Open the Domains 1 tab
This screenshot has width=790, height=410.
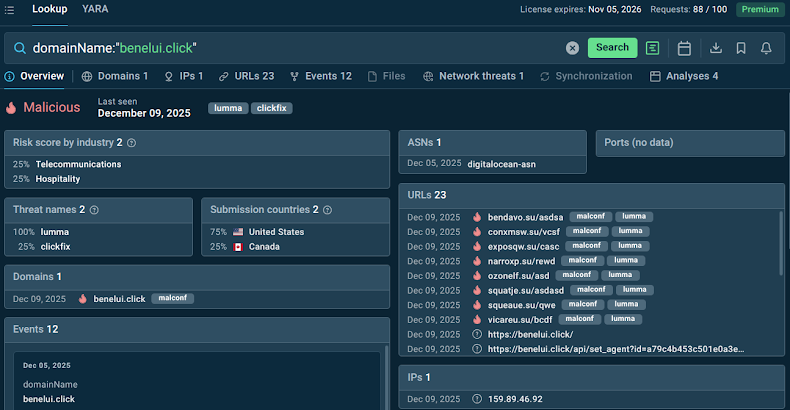click(115, 76)
